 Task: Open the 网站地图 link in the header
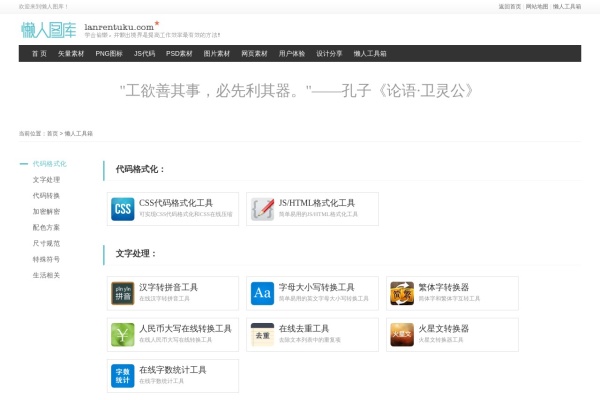[x=536, y=6]
